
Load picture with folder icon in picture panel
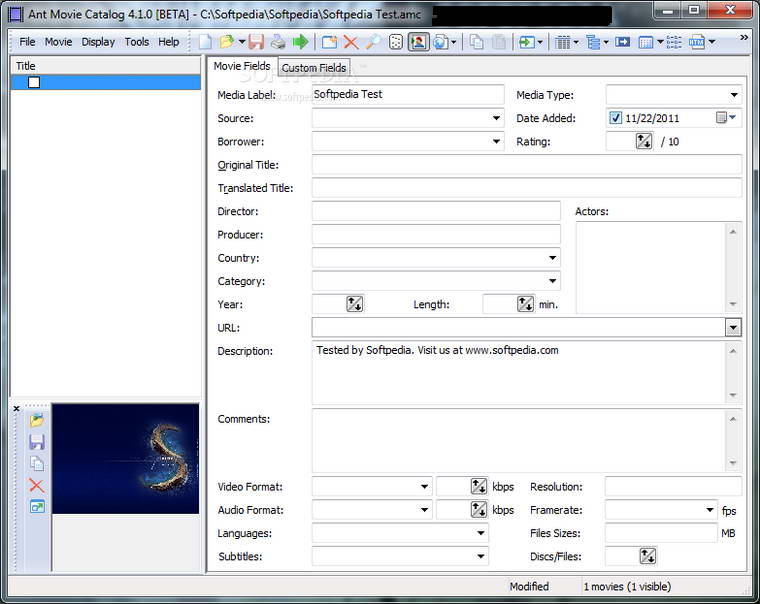coord(37,420)
